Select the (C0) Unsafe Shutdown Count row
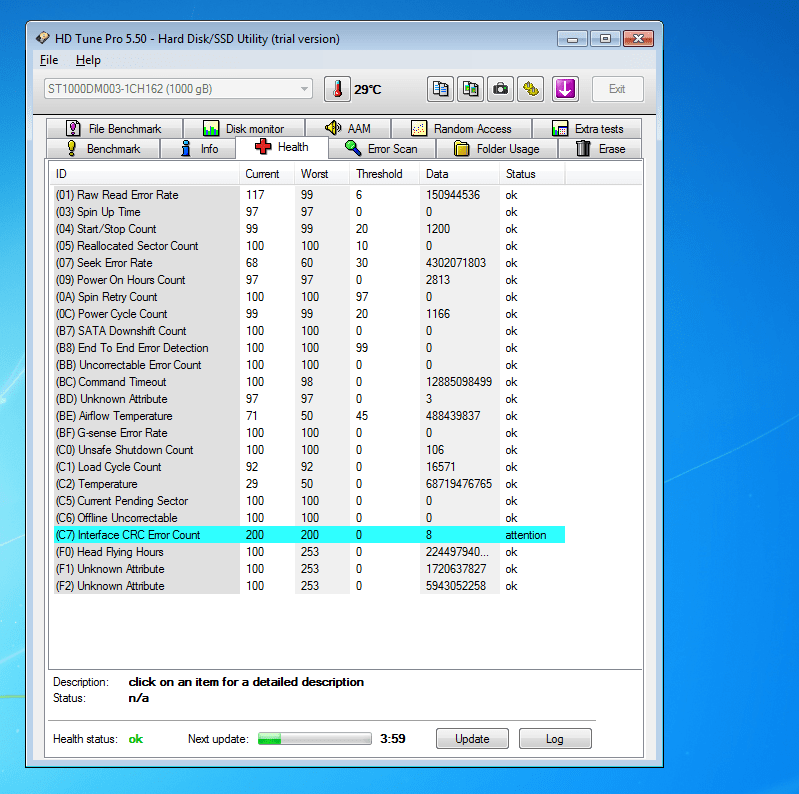 (309, 449)
